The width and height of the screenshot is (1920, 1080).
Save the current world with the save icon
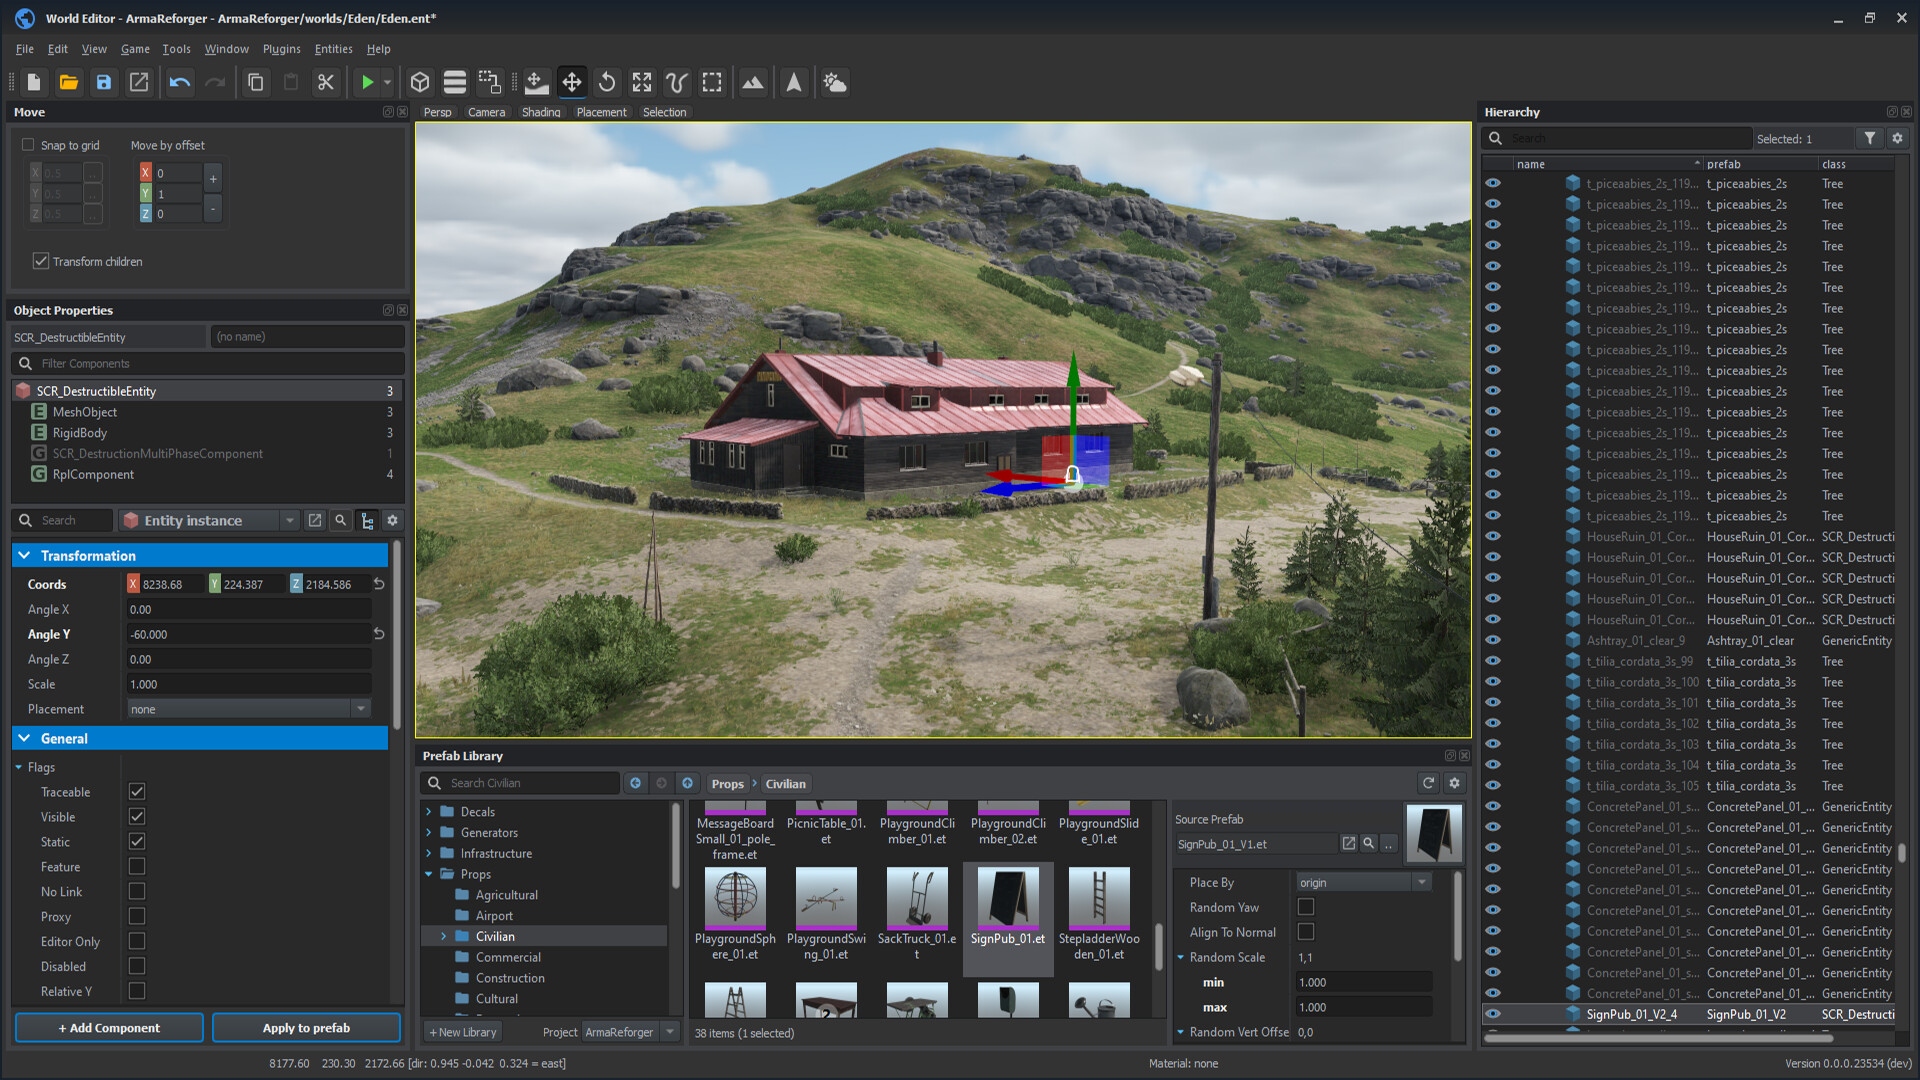104,82
